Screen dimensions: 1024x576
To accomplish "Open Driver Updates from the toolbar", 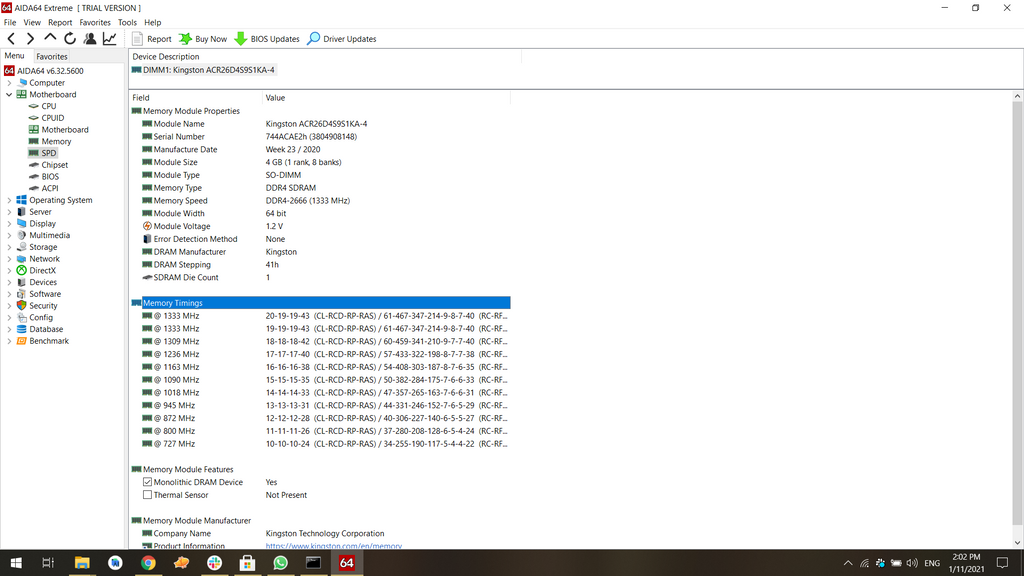I will tap(342, 39).
